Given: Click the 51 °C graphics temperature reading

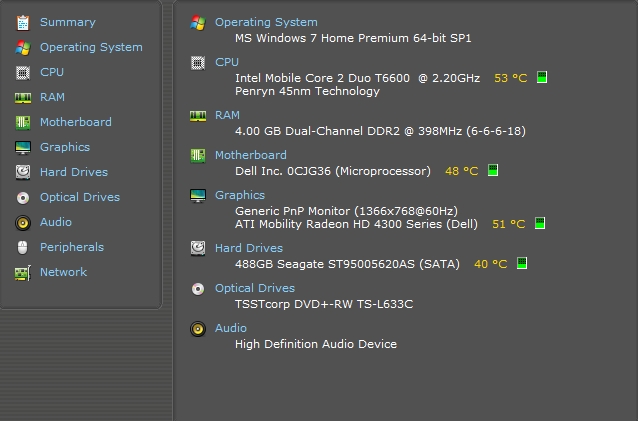Looking at the screenshot, I should 509,224.
